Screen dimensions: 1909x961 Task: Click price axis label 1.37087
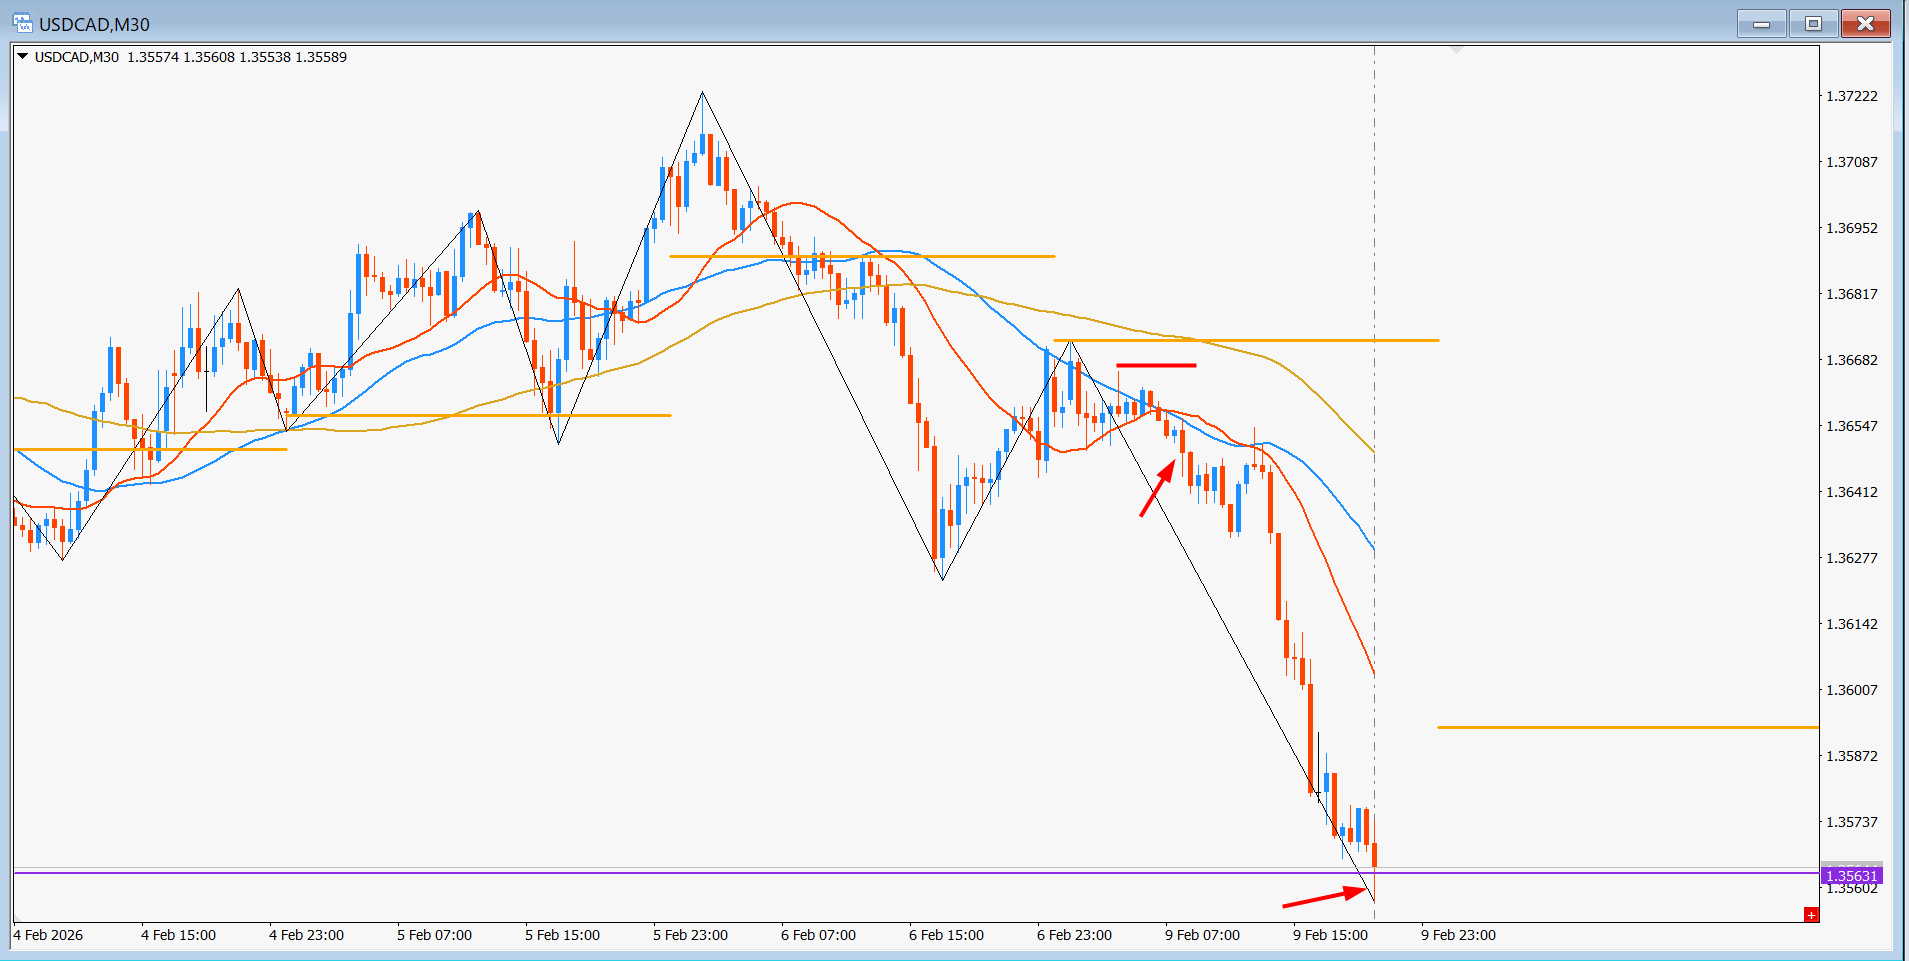click(1852, 162)
